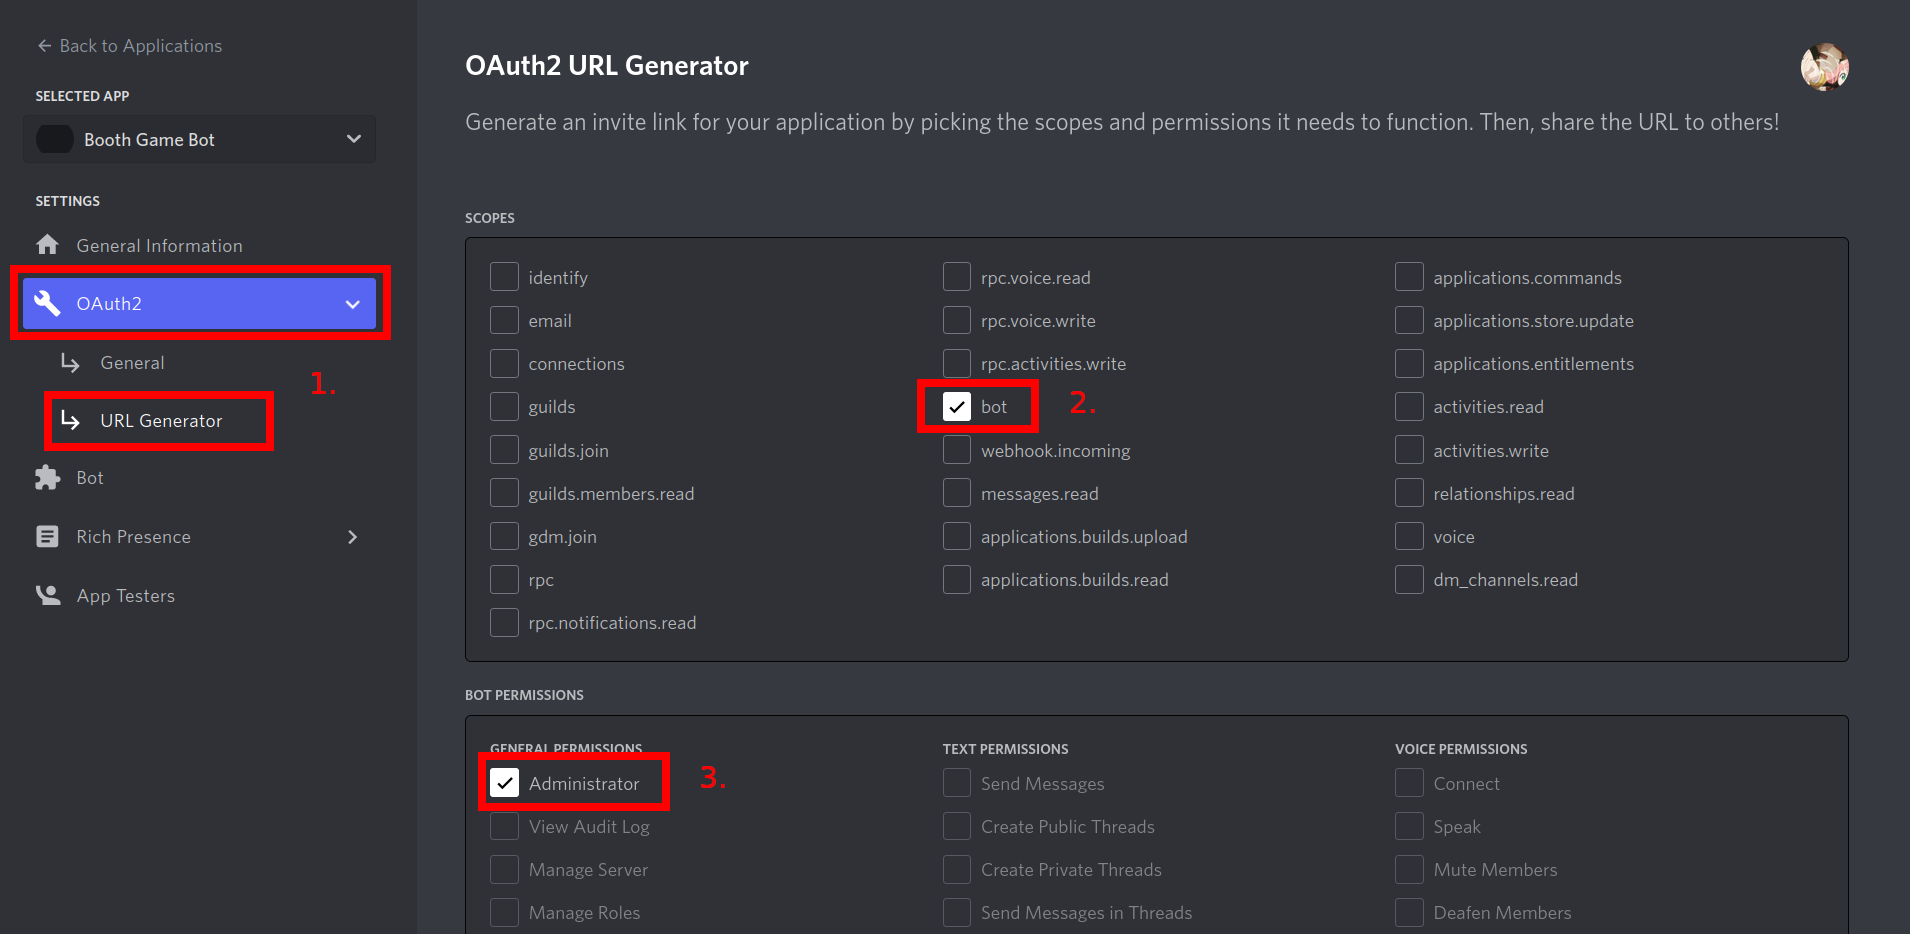The image size is (1910, 934).
Task: Enable the guilds scope
Action: (504, 407)
